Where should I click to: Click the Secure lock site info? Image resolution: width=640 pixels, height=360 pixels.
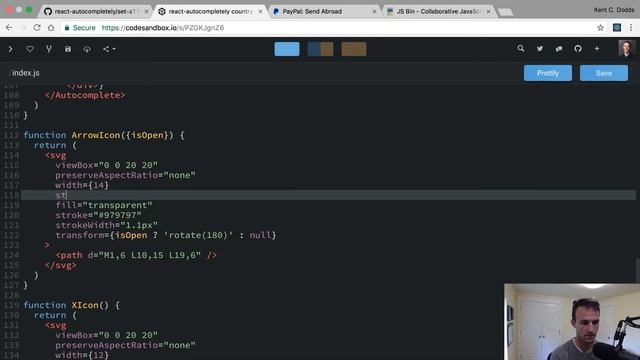point(80,28)
